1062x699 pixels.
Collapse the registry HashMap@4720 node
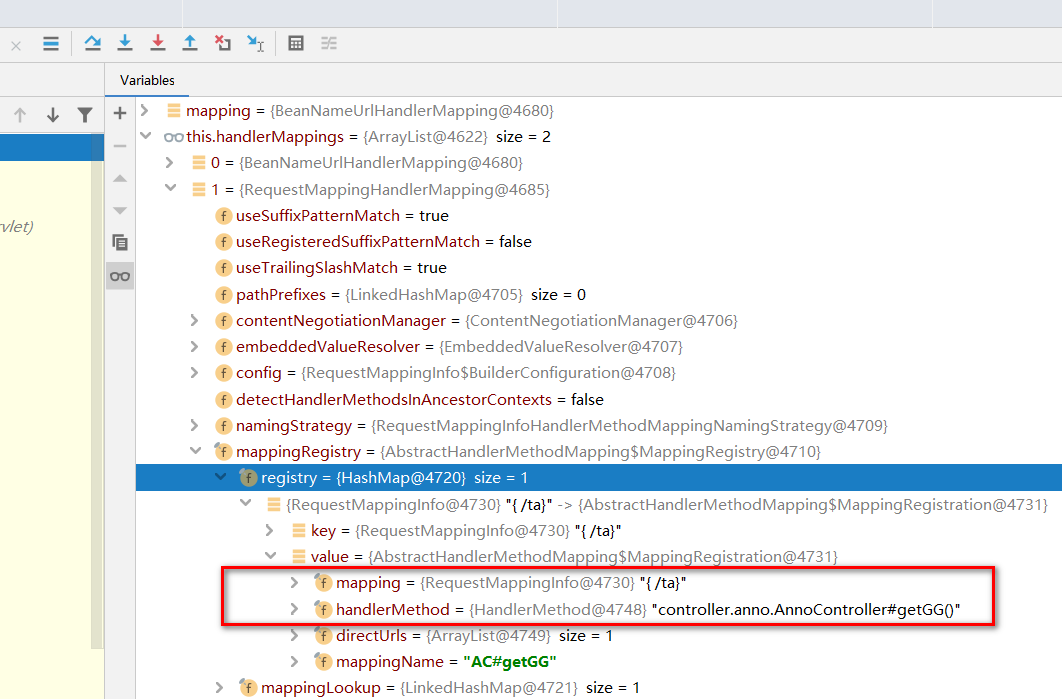[220, 477]
